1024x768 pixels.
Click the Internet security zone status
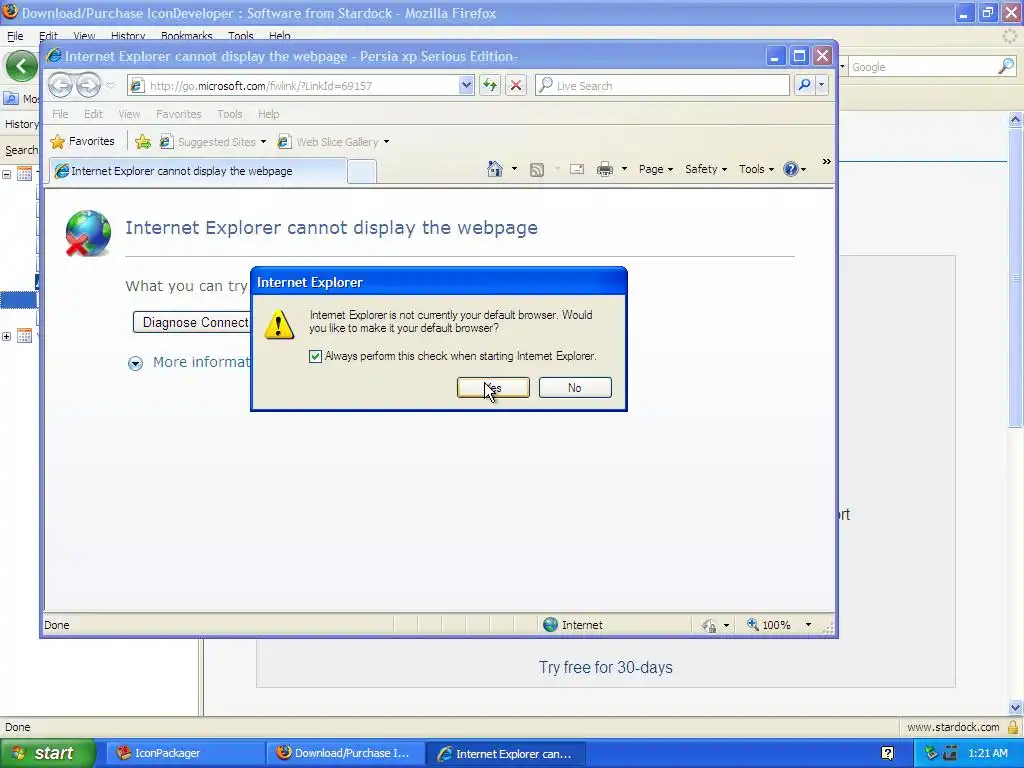pyautogui.click(x=573, y=625)
